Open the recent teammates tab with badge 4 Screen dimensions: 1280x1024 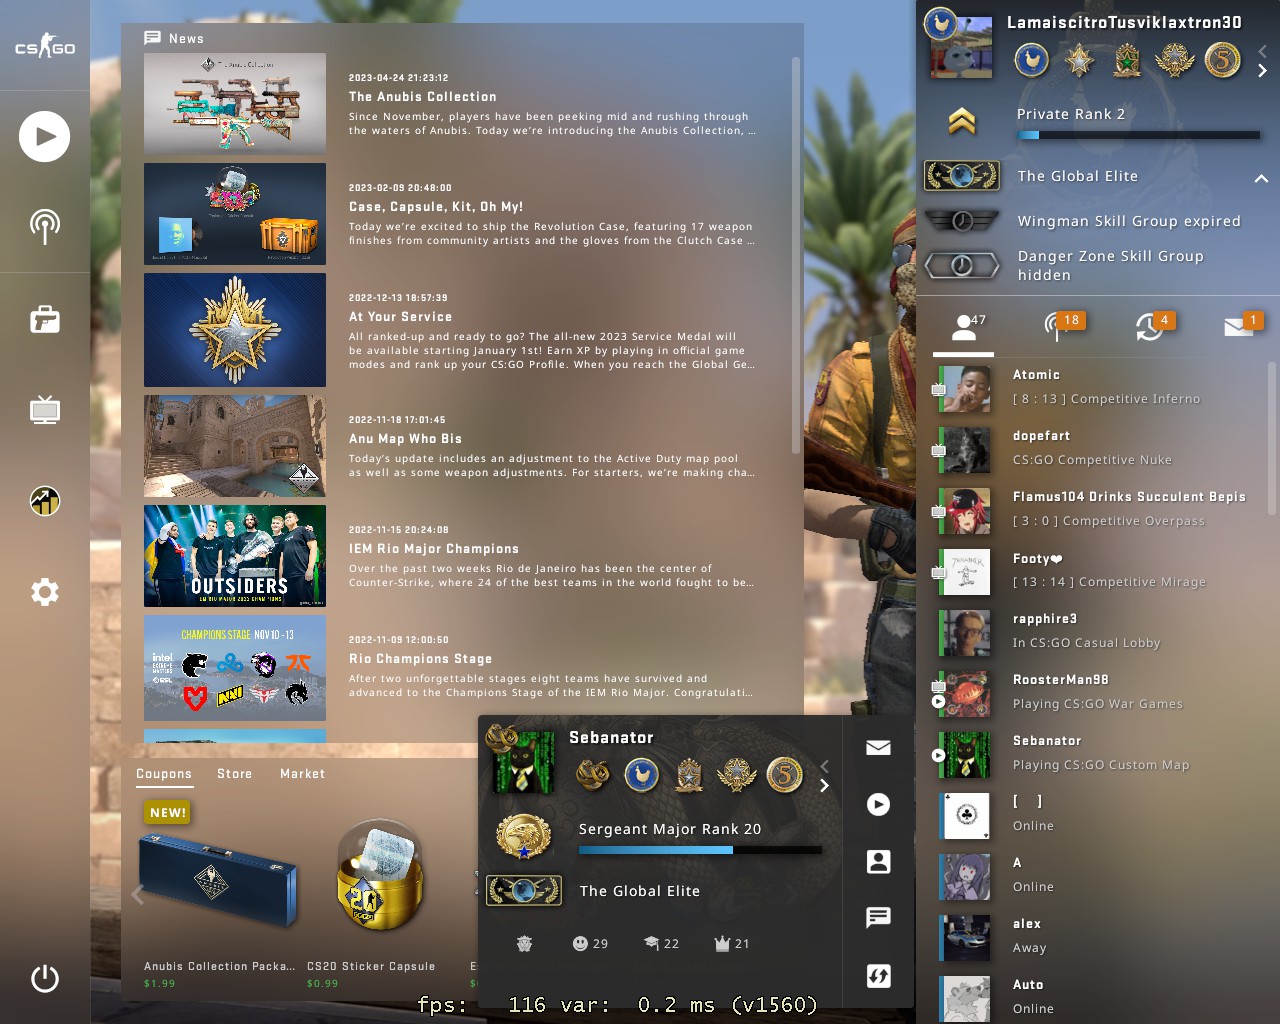[1153, 327]
